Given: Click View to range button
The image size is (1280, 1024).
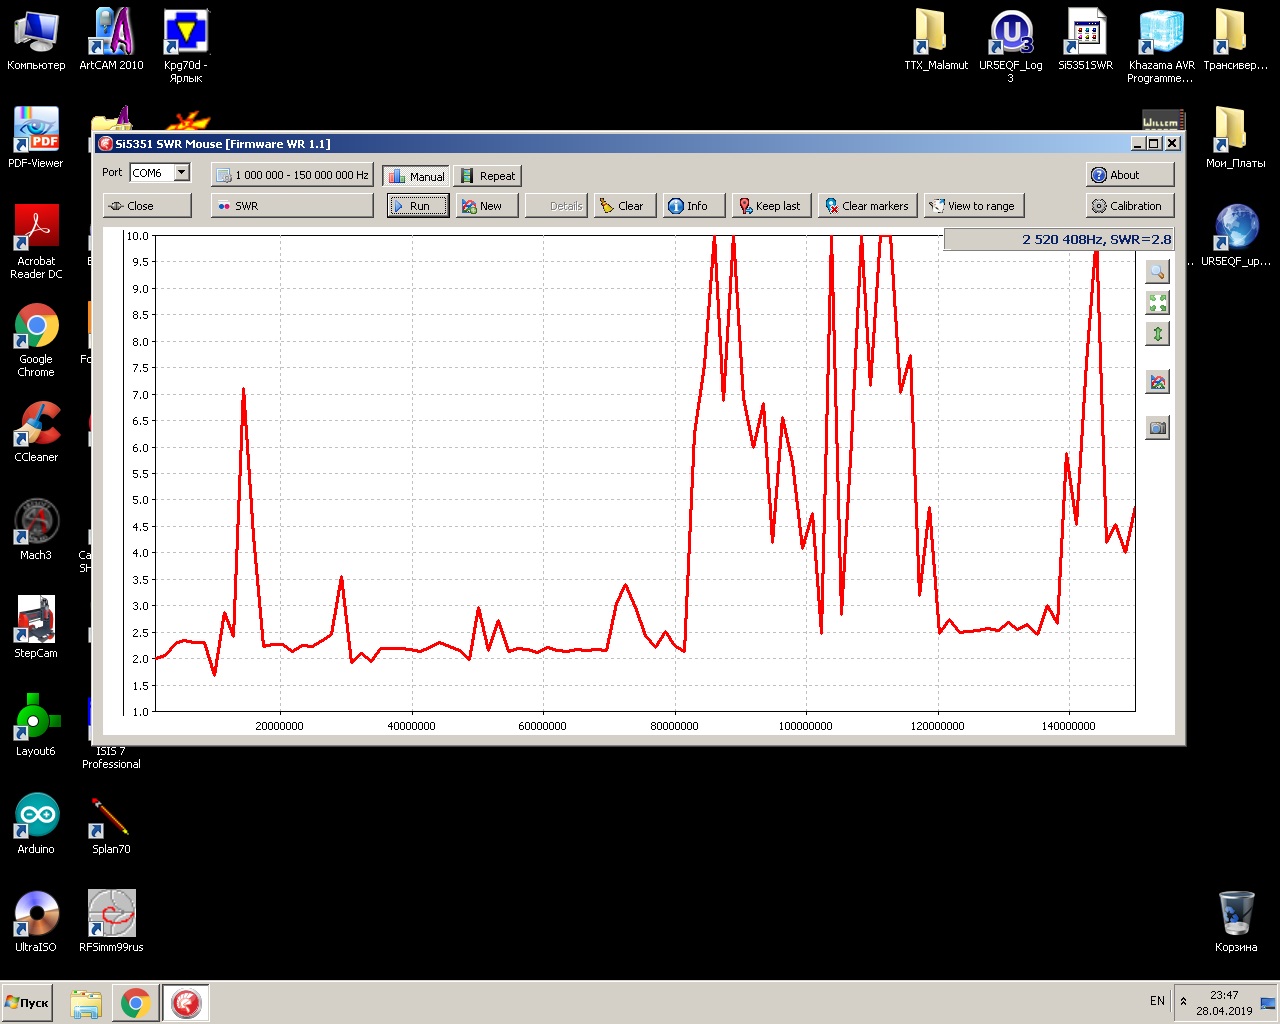Looking at the screenshot, I should click(973, 206).
